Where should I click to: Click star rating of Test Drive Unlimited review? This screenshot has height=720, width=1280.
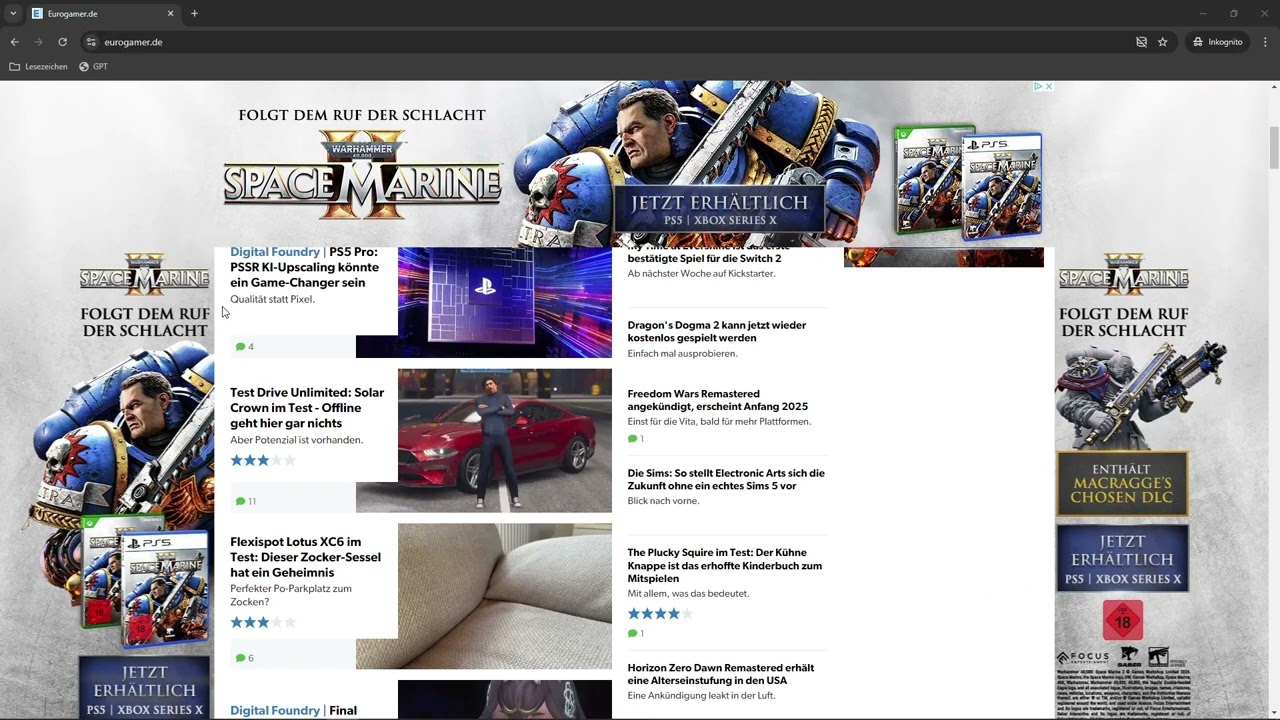(x=263, y=460)
